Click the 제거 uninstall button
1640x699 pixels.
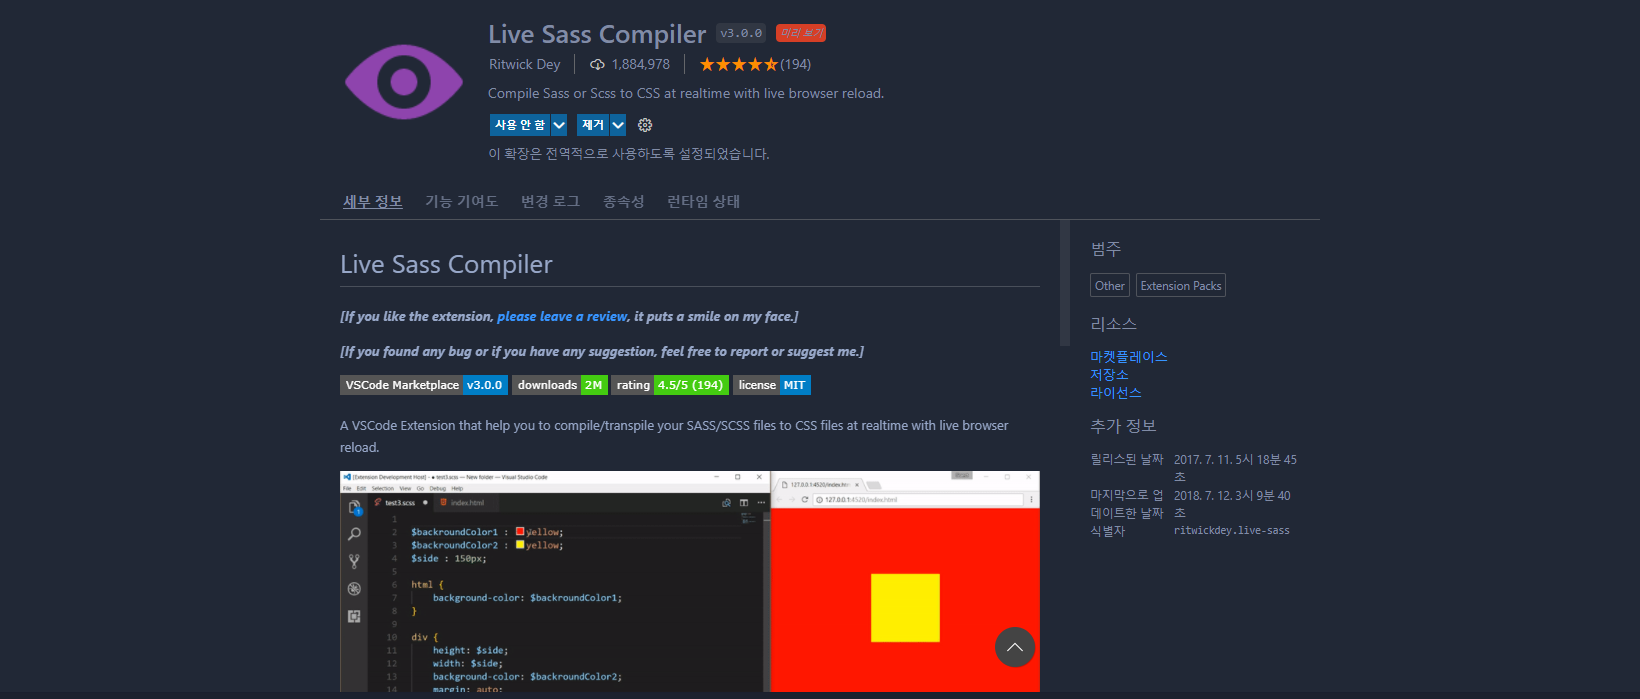(x=593, y=125)
